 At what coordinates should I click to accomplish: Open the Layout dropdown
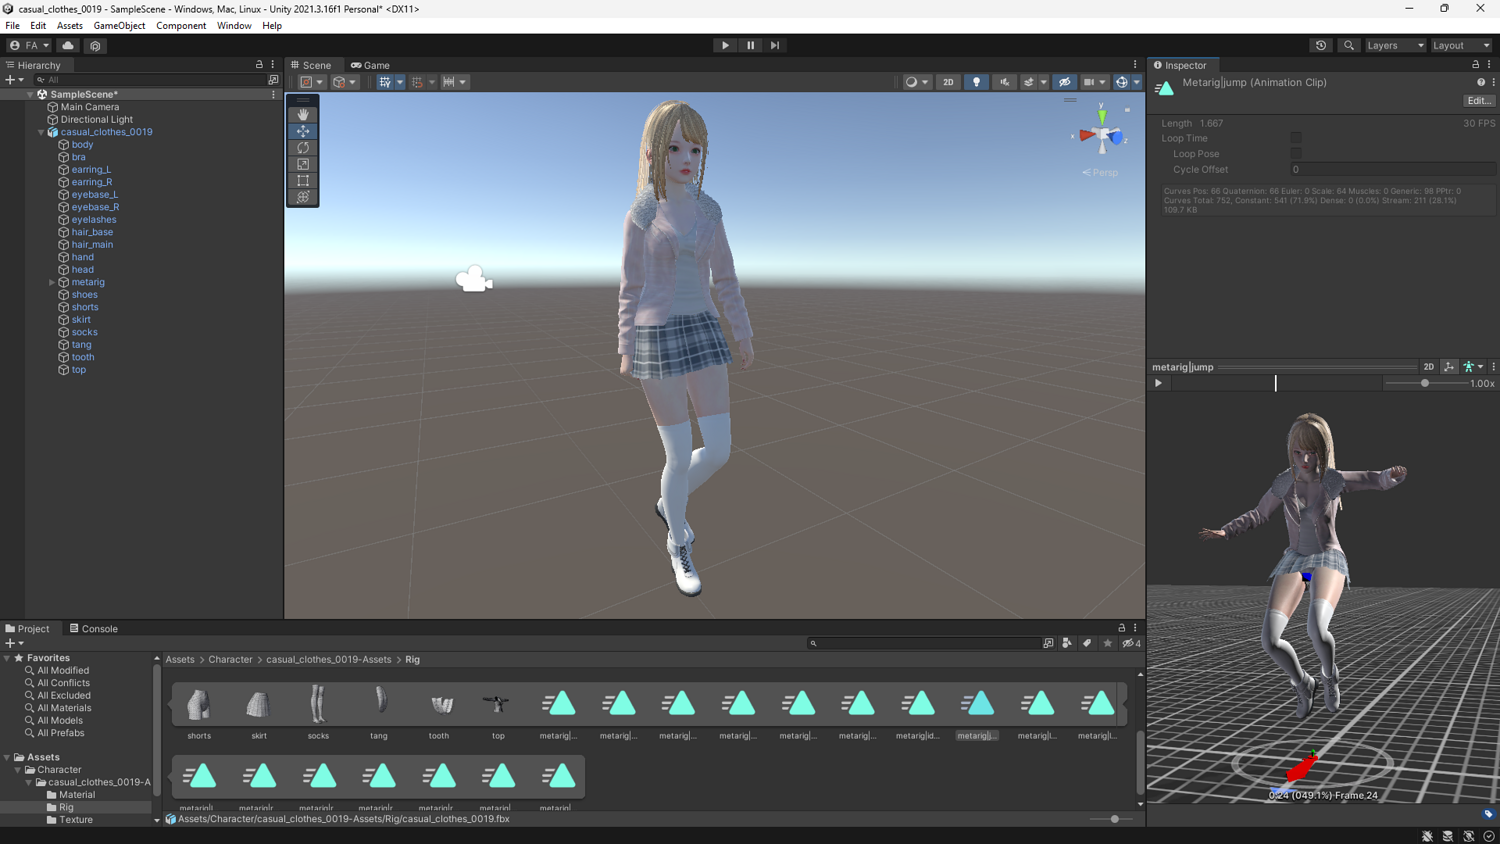pos(1461,45)
